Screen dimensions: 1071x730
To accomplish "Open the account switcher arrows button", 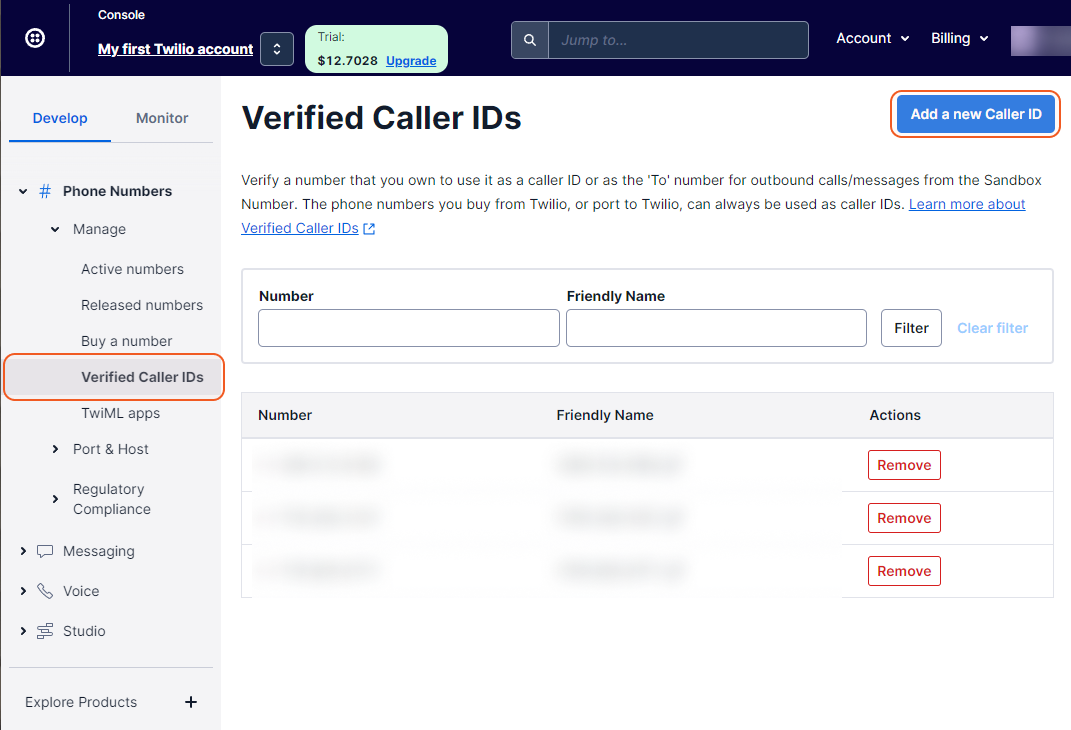I will (276, 49).
